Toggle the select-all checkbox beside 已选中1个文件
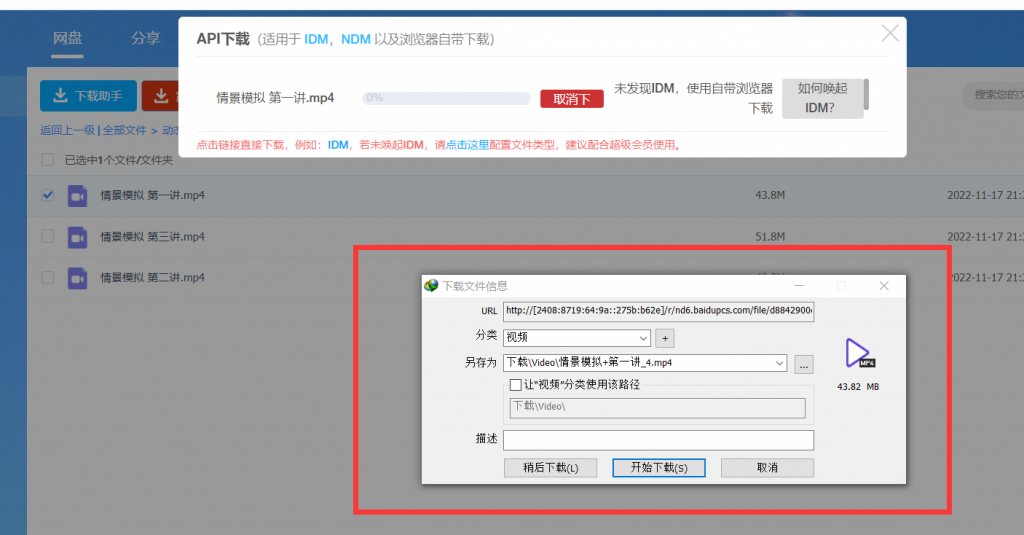Screen dimensions: 1024x535 (x=48, y=159)
